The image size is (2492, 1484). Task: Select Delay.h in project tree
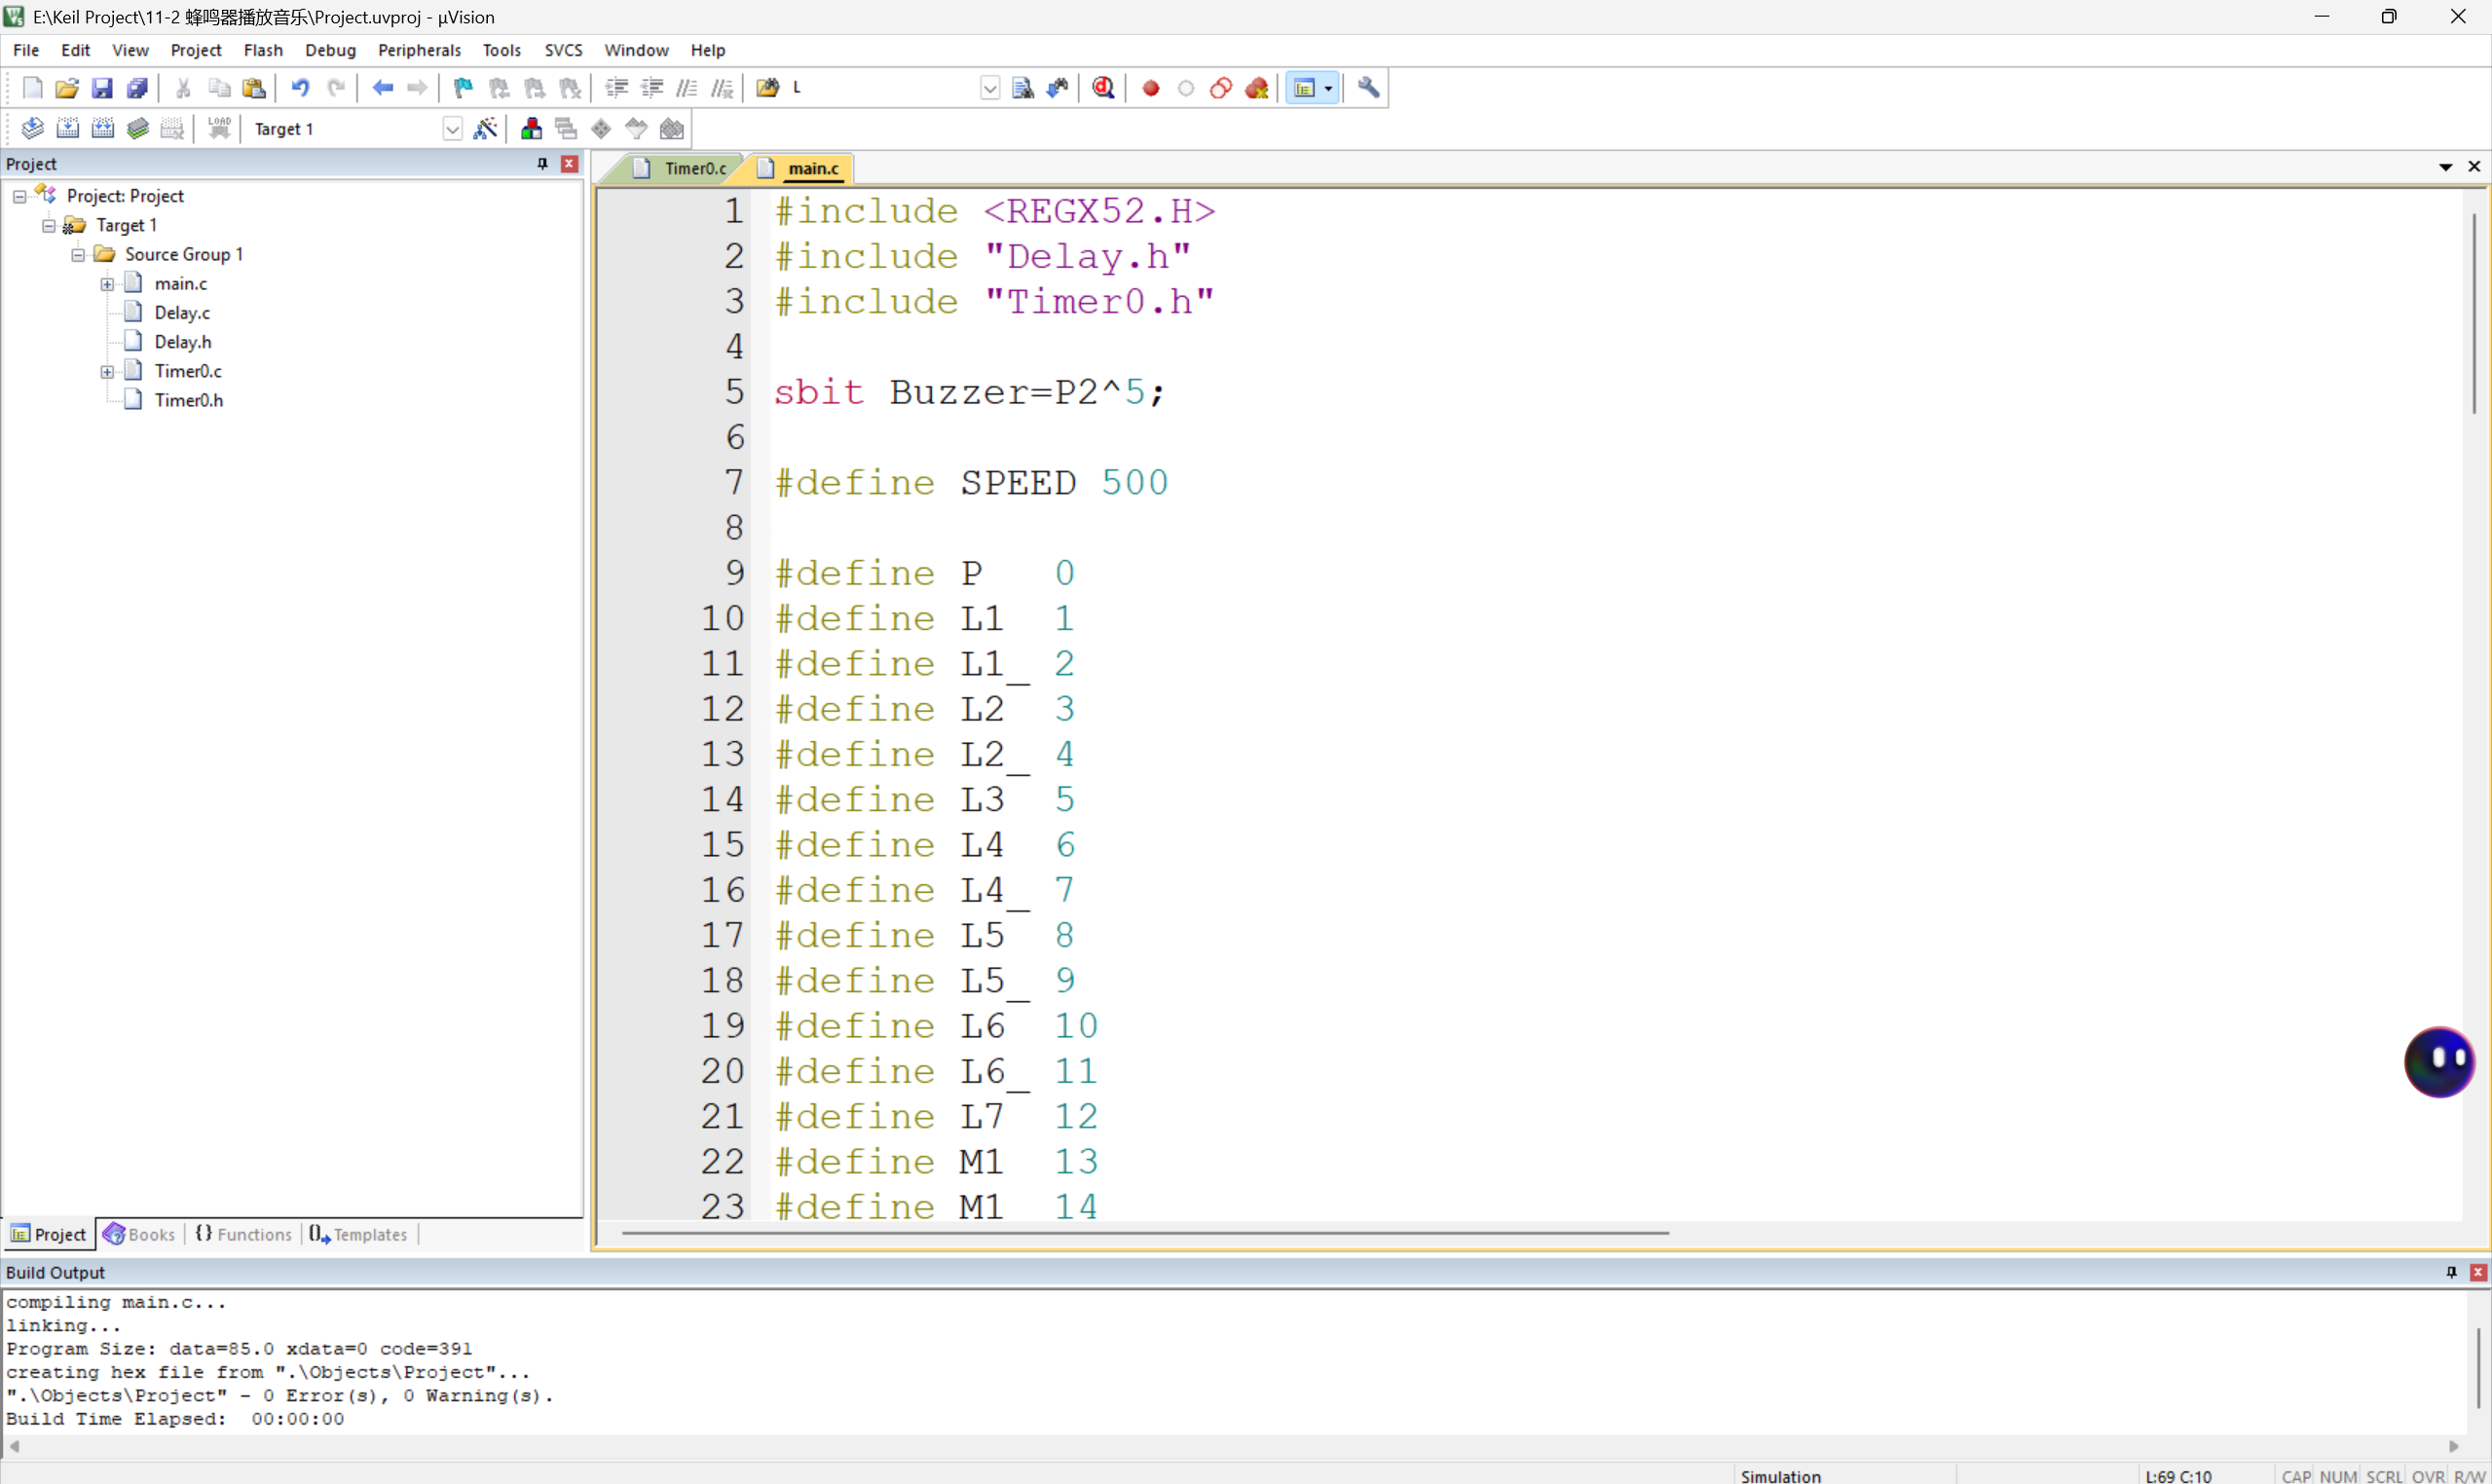(182, 342)
